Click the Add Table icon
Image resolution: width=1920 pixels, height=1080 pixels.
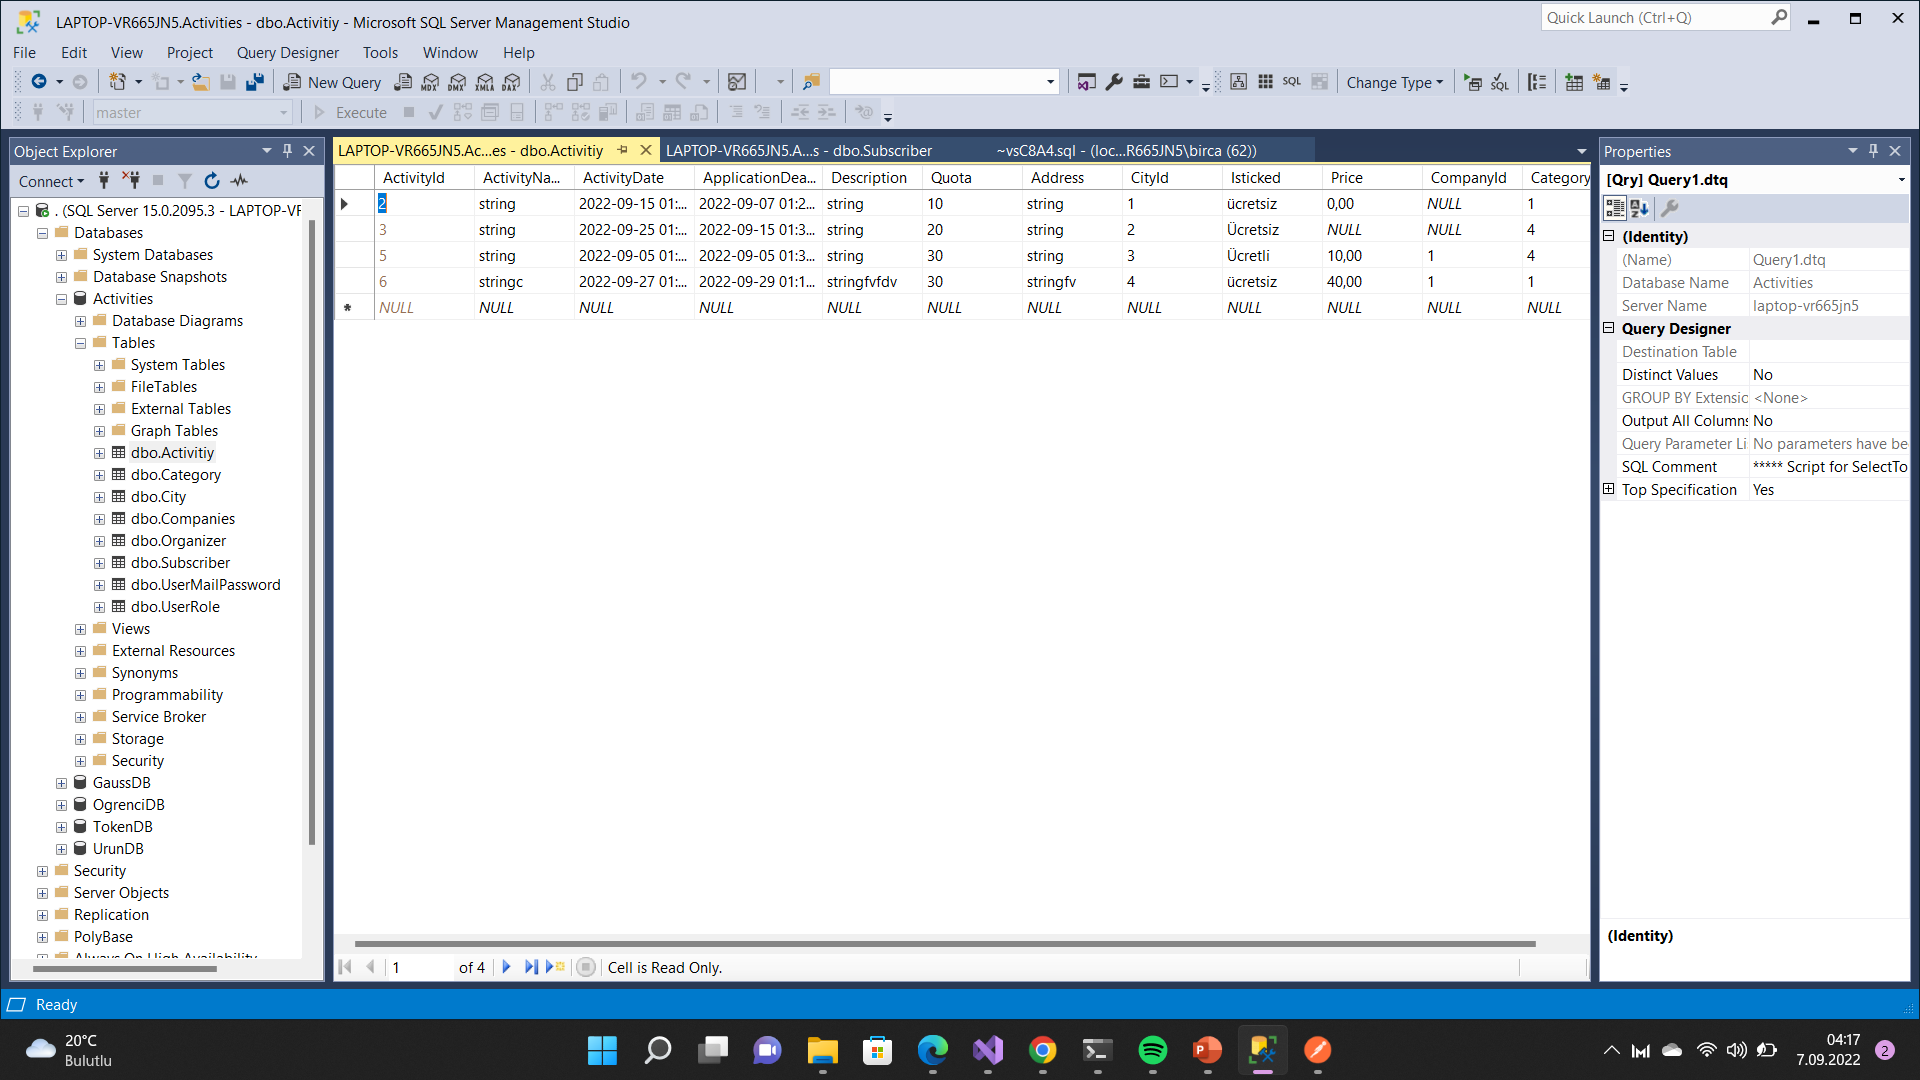coord(1574,82)
